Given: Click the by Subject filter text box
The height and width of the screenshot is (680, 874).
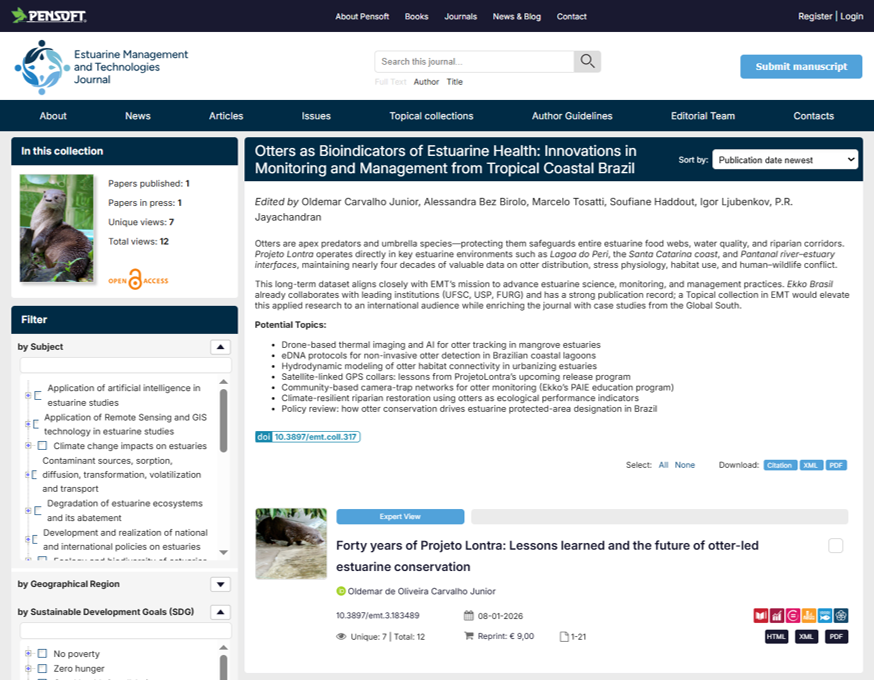Looking at the screenshot, I should pos(125,365).
